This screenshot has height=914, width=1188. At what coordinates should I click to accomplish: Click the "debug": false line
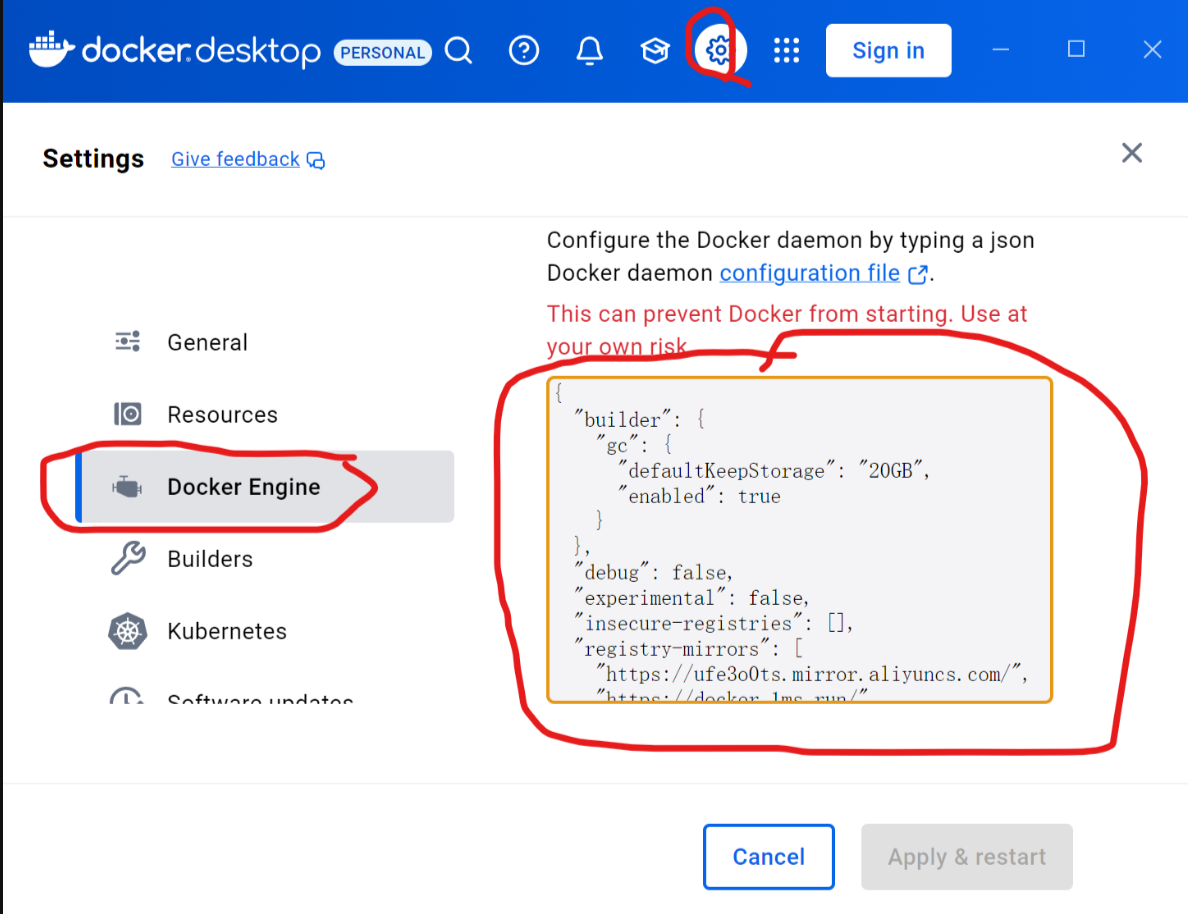pos(653,572)
